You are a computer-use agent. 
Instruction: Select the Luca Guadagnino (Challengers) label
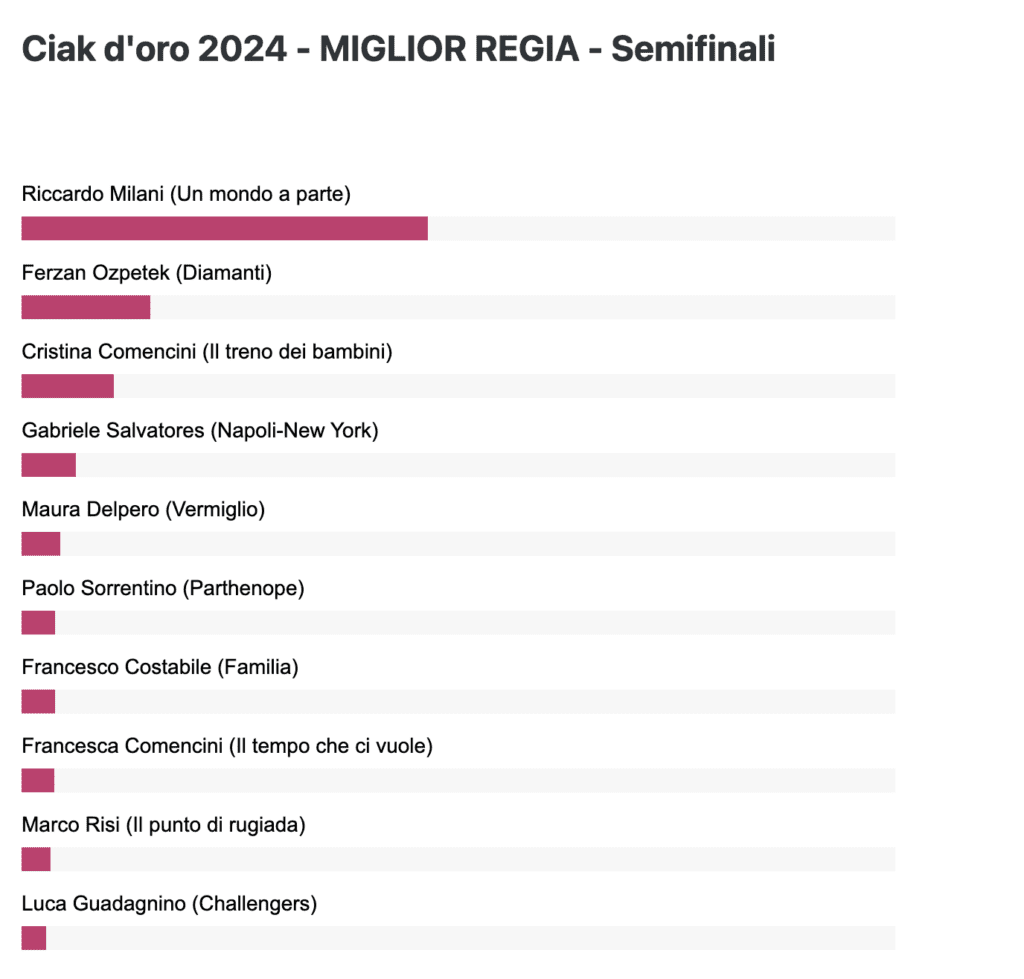coord(169,904)
